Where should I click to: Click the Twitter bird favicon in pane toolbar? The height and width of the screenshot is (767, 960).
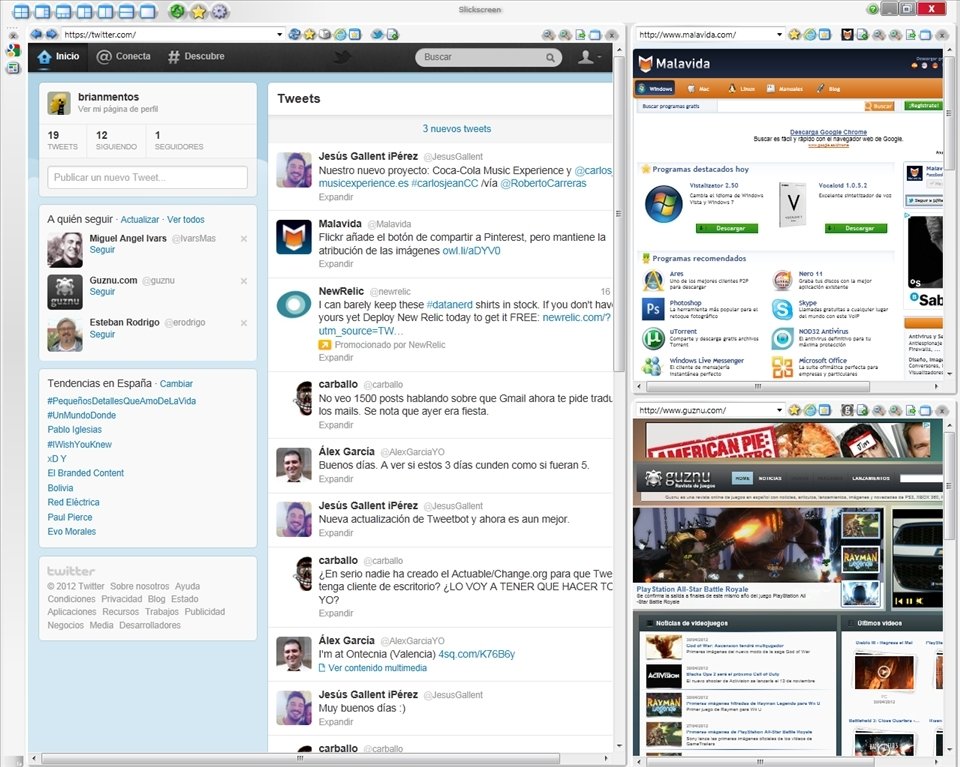coord(378,34)
